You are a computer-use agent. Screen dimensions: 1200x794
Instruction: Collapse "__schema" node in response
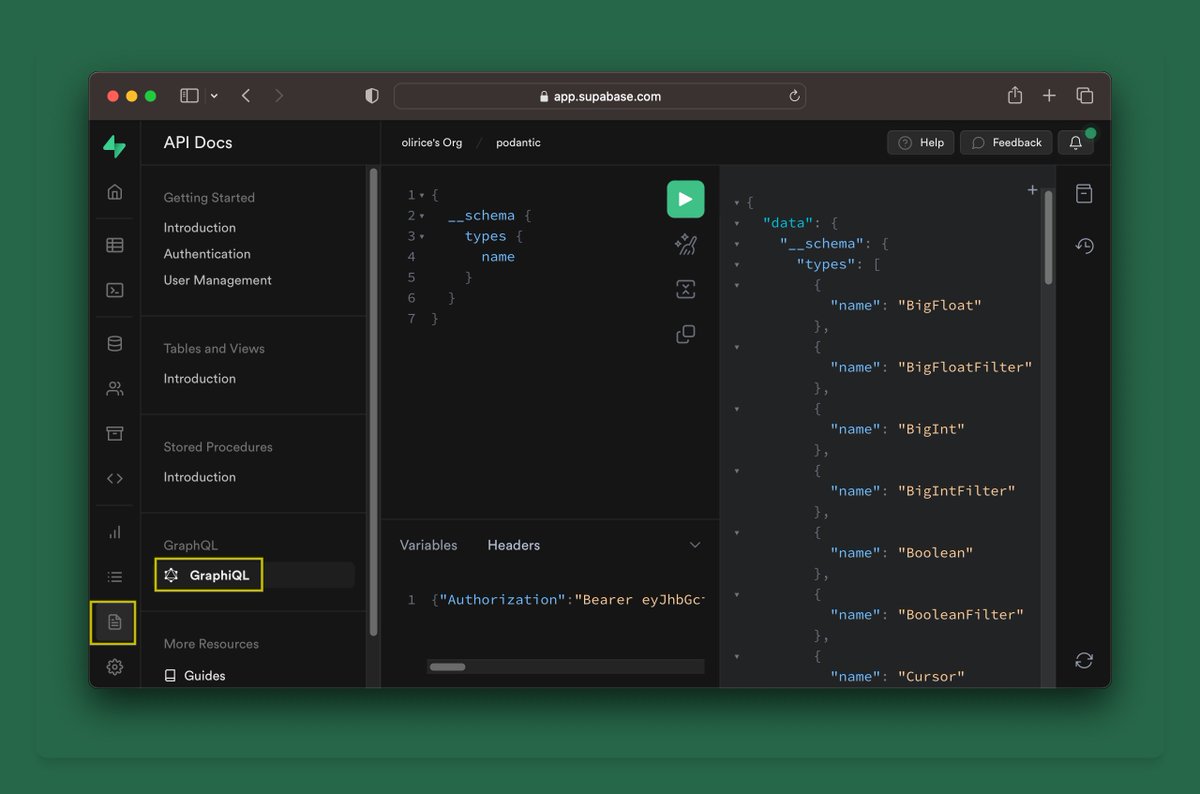[737, 244]
